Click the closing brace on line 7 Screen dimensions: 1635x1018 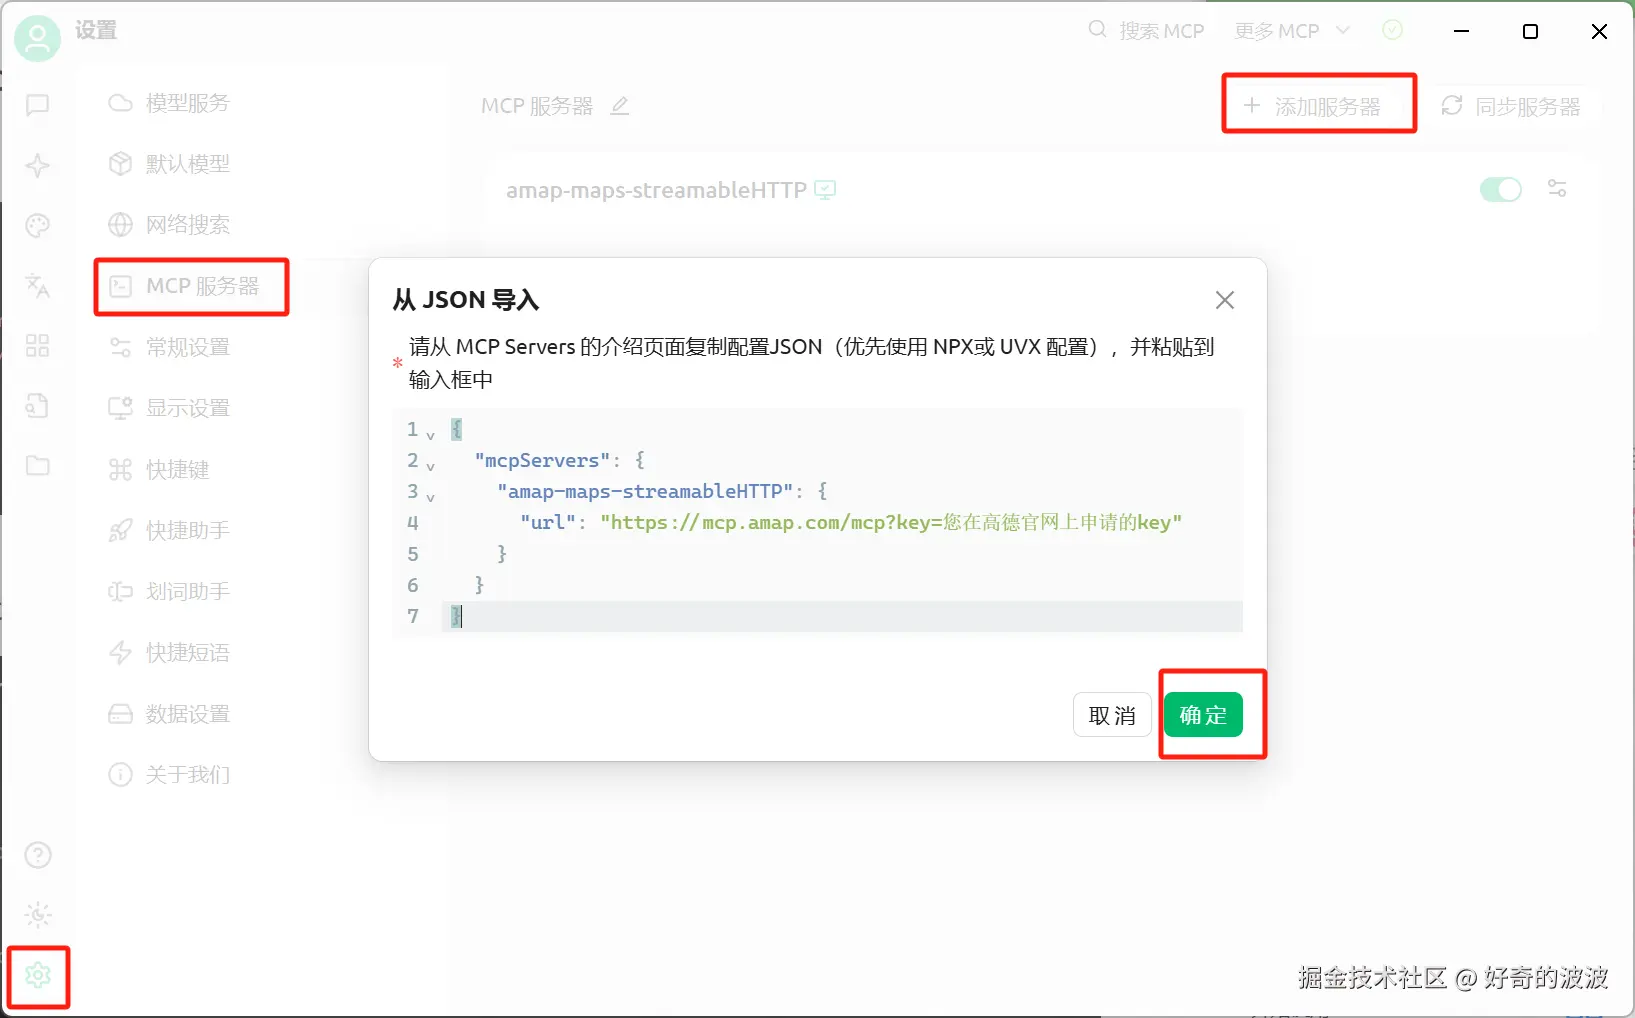tap(456, 616)
